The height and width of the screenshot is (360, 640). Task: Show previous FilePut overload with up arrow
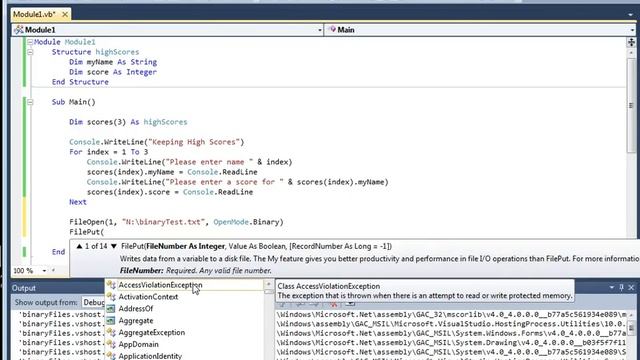point(79,246)
